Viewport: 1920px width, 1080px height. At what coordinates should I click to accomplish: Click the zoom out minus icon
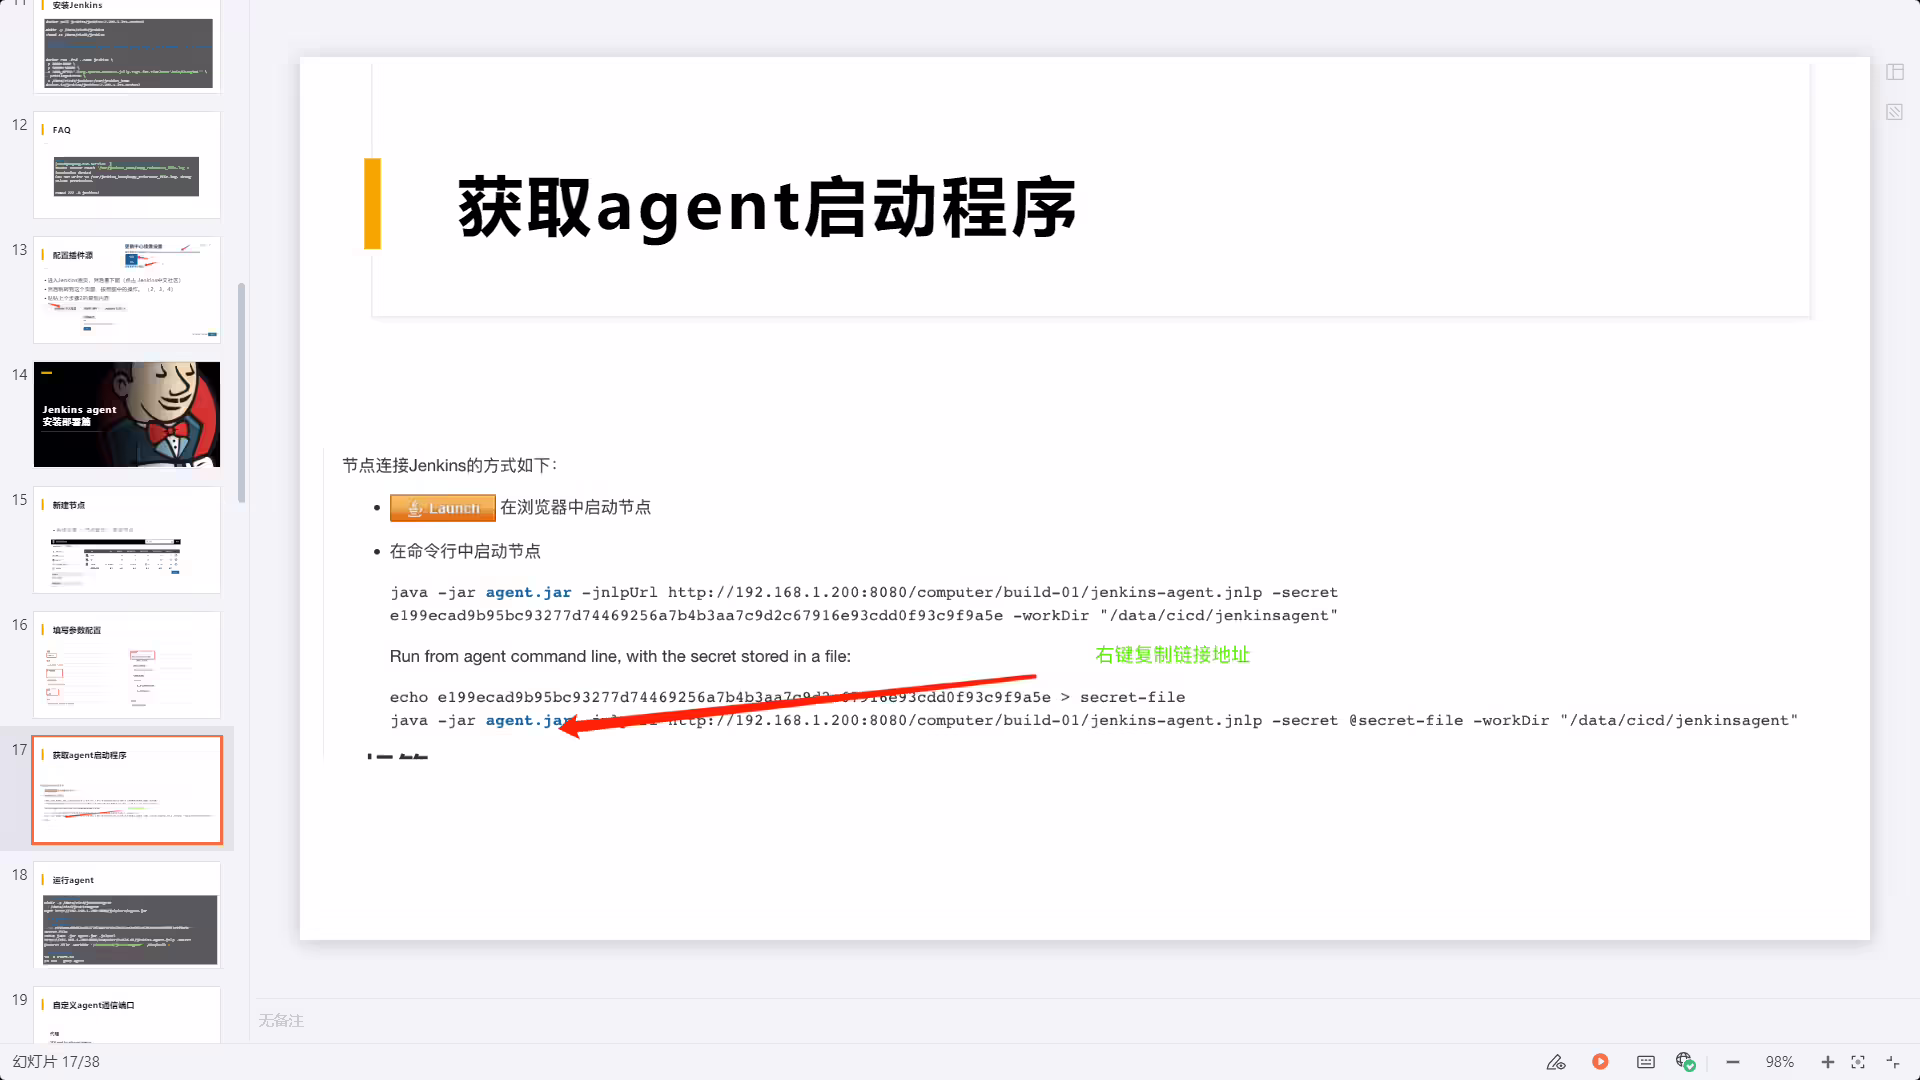[1733, 1062]
